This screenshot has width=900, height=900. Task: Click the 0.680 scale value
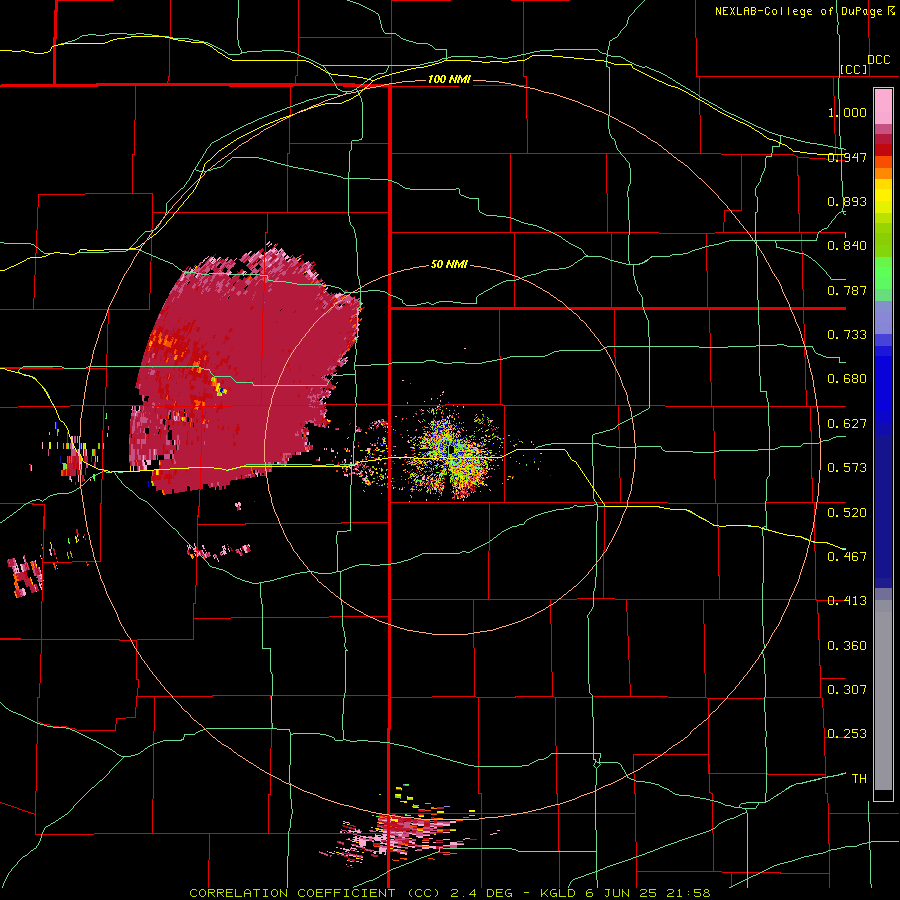point(847,379)
